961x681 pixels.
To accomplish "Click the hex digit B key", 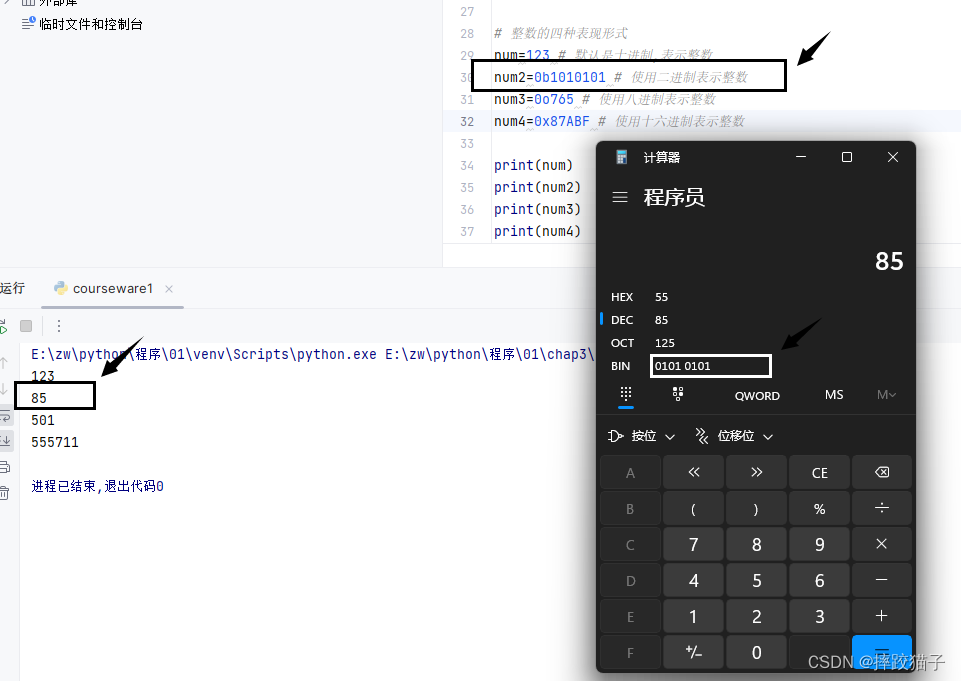I will coord(631,509).
